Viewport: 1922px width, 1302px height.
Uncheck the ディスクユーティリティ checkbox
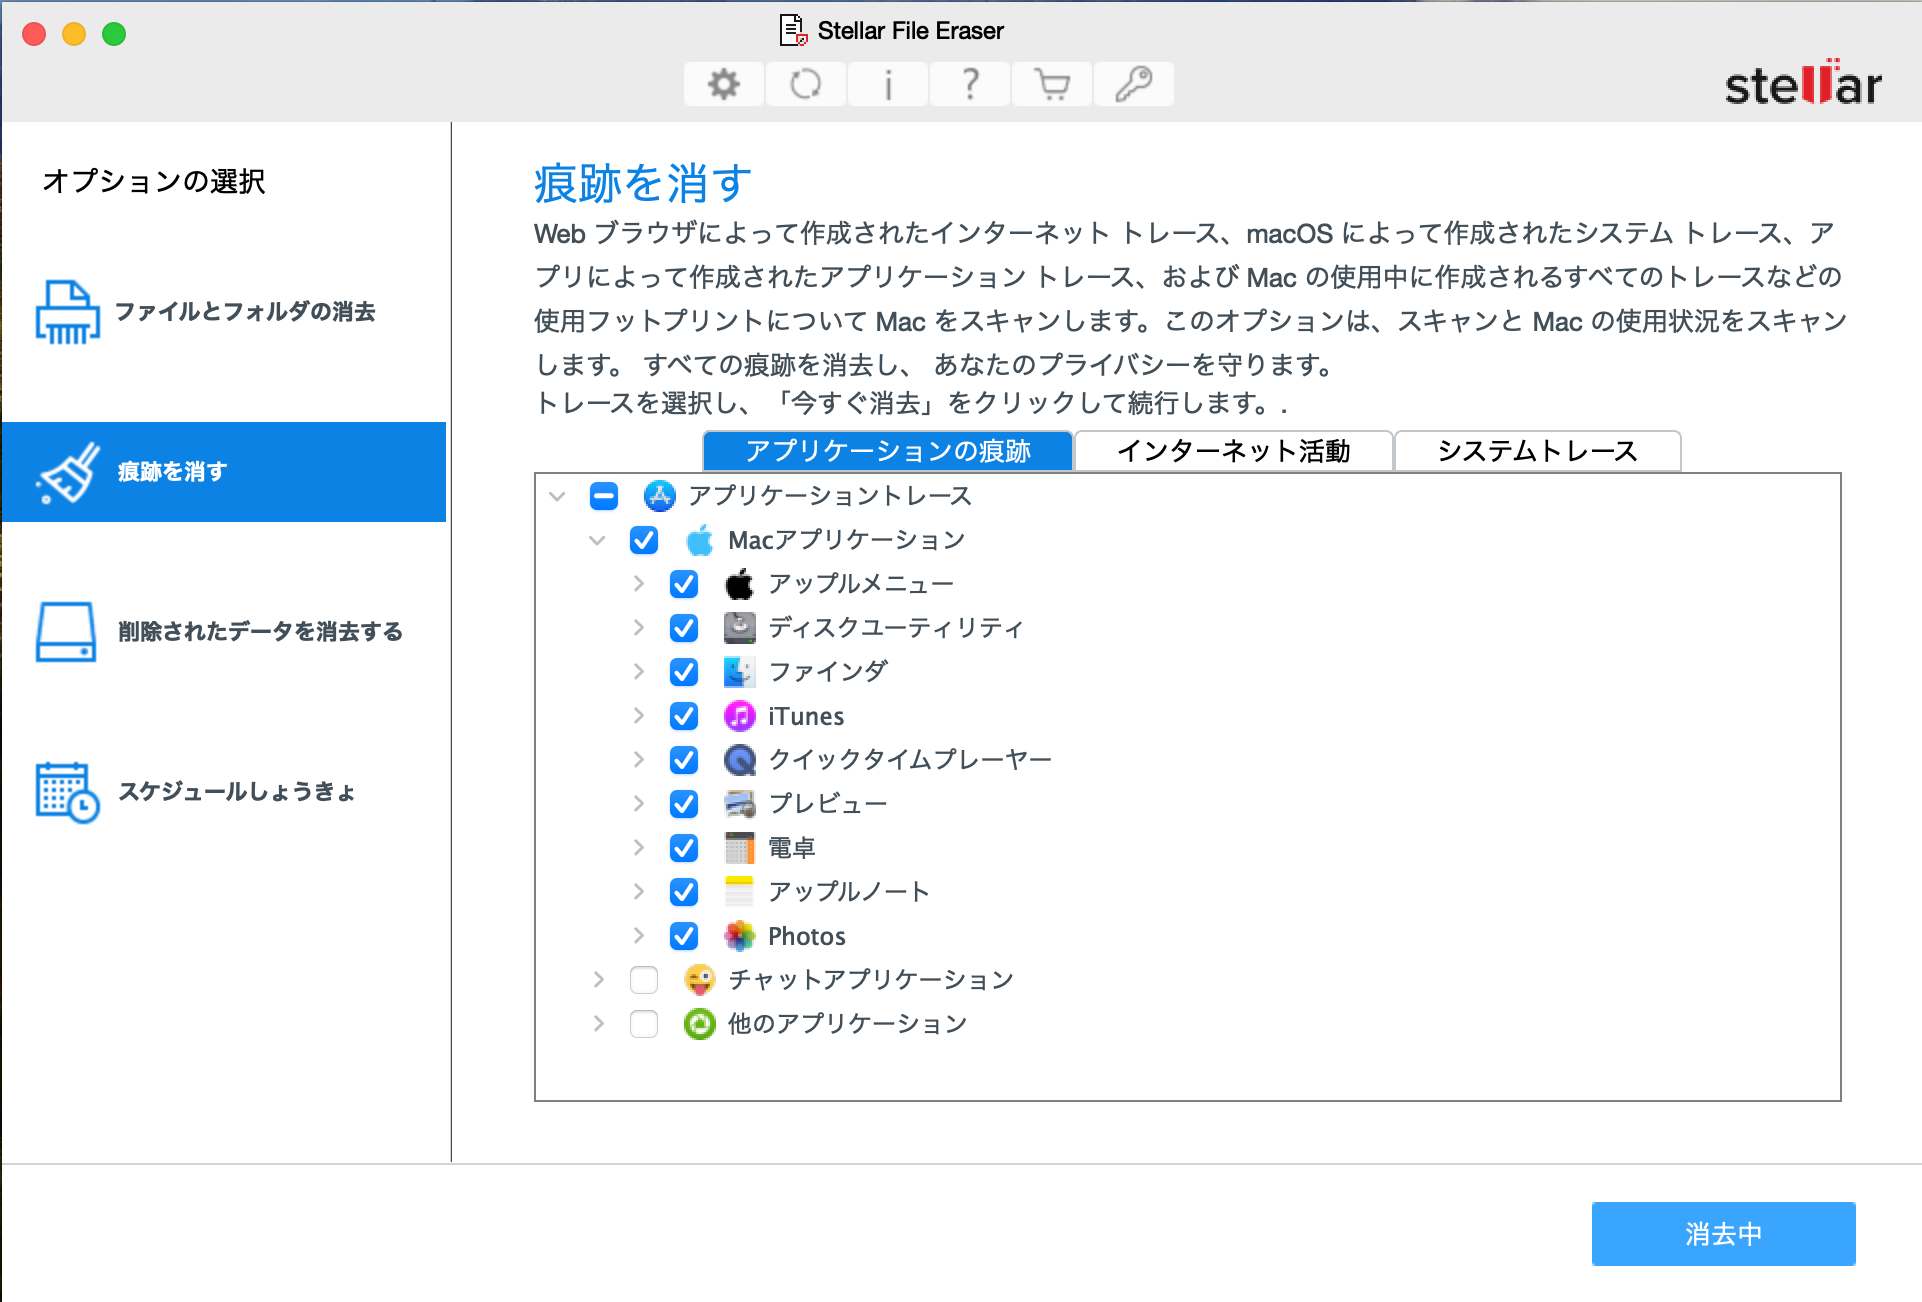point(684,628)
